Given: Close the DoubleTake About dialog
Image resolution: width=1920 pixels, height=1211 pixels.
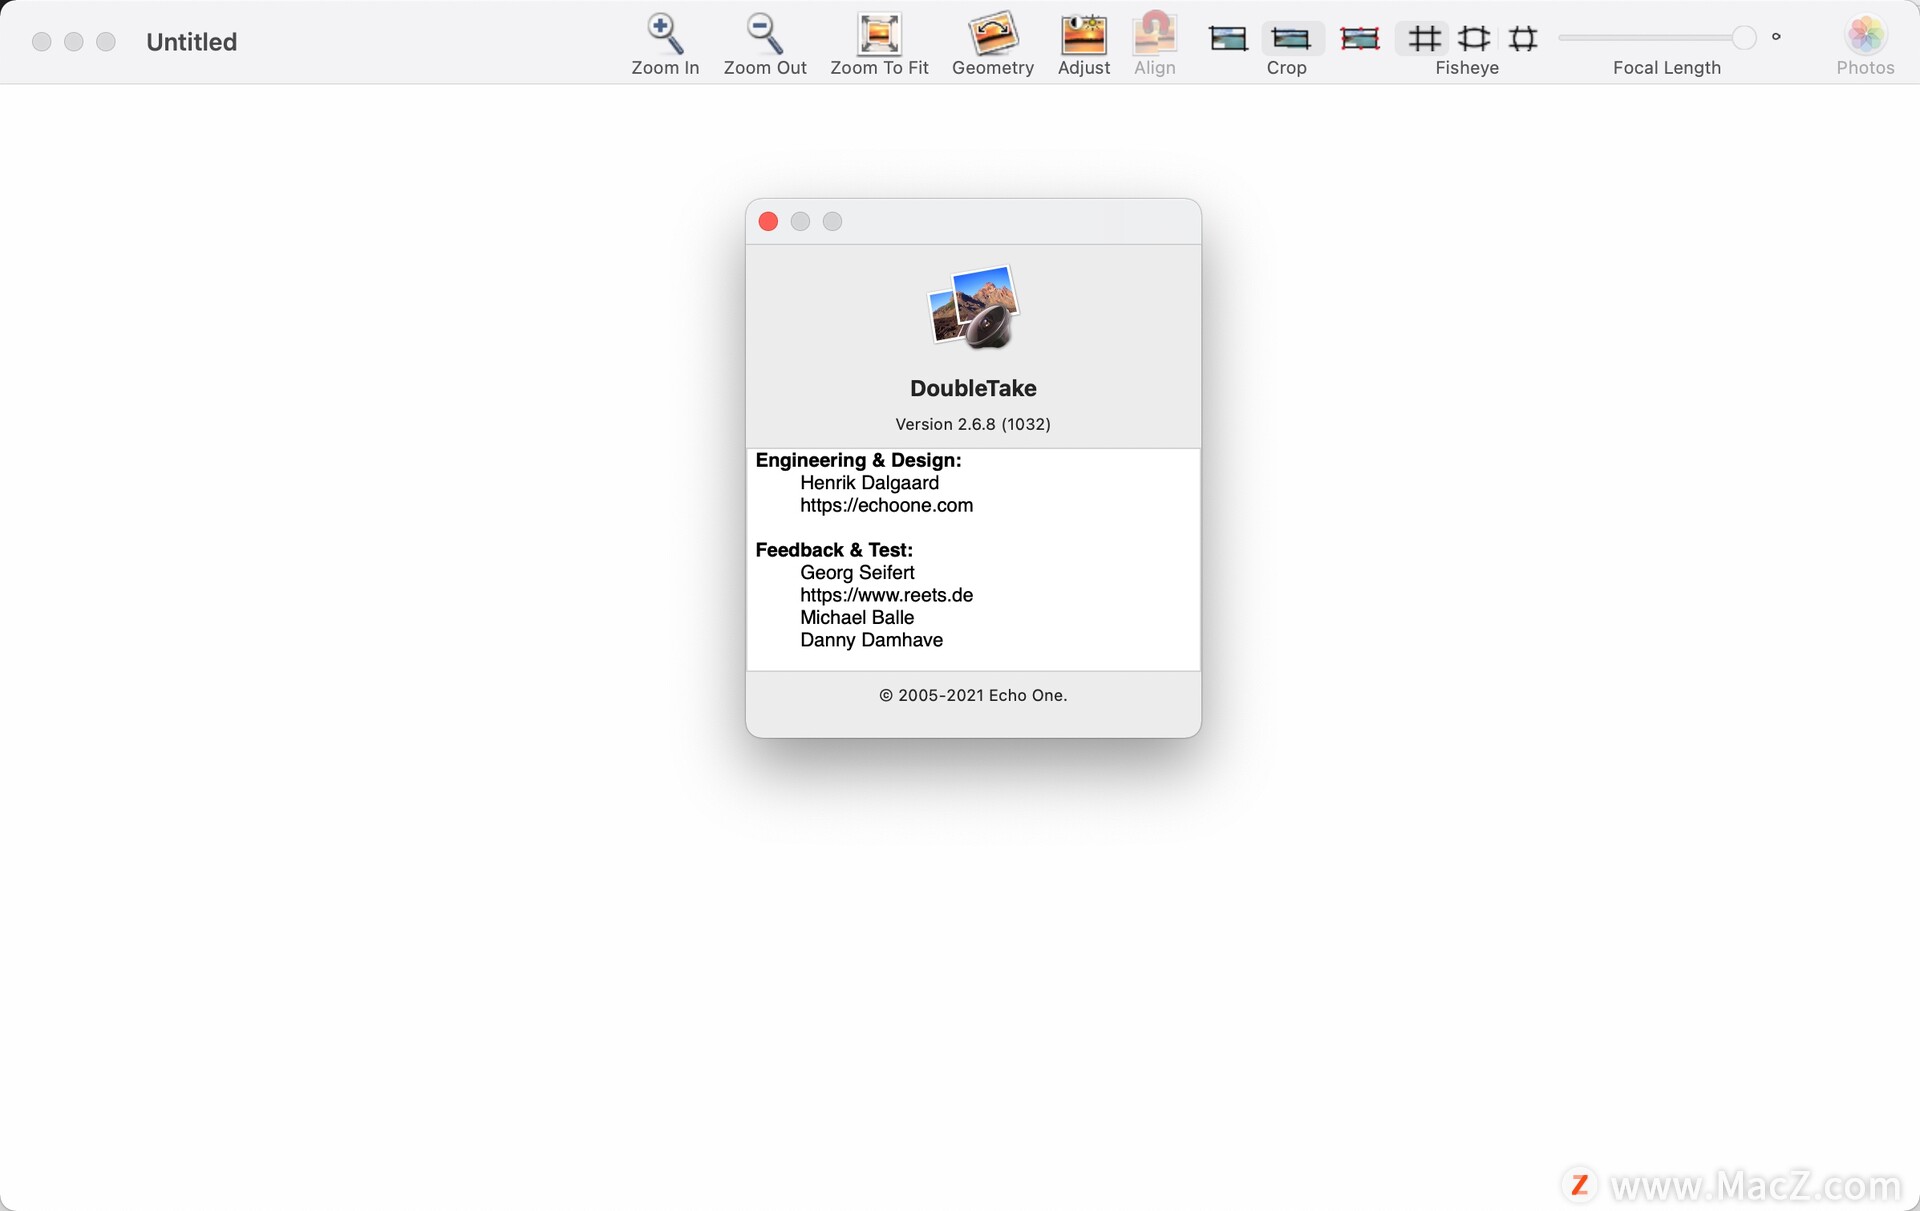Looking at the screenshot, I should pos(768,221).
